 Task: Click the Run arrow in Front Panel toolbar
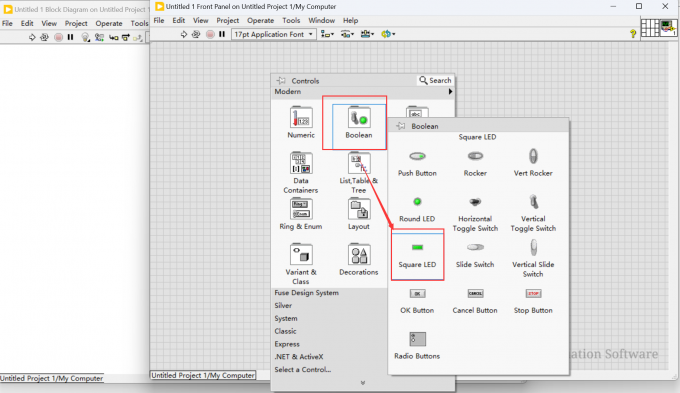(x=184, y=34)
